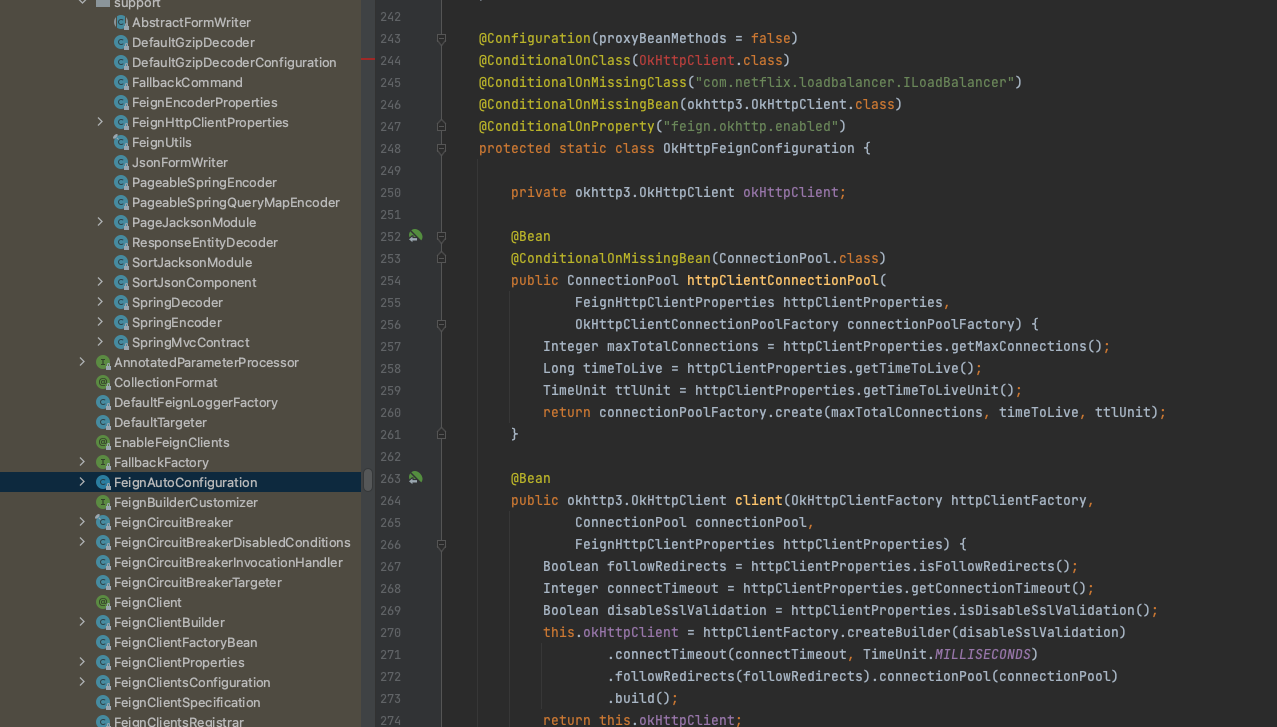Expand the PageJacksonModule tree node
Viewport: 1277px width, 727px height.
pyautogui.click(x=100, y=222)
